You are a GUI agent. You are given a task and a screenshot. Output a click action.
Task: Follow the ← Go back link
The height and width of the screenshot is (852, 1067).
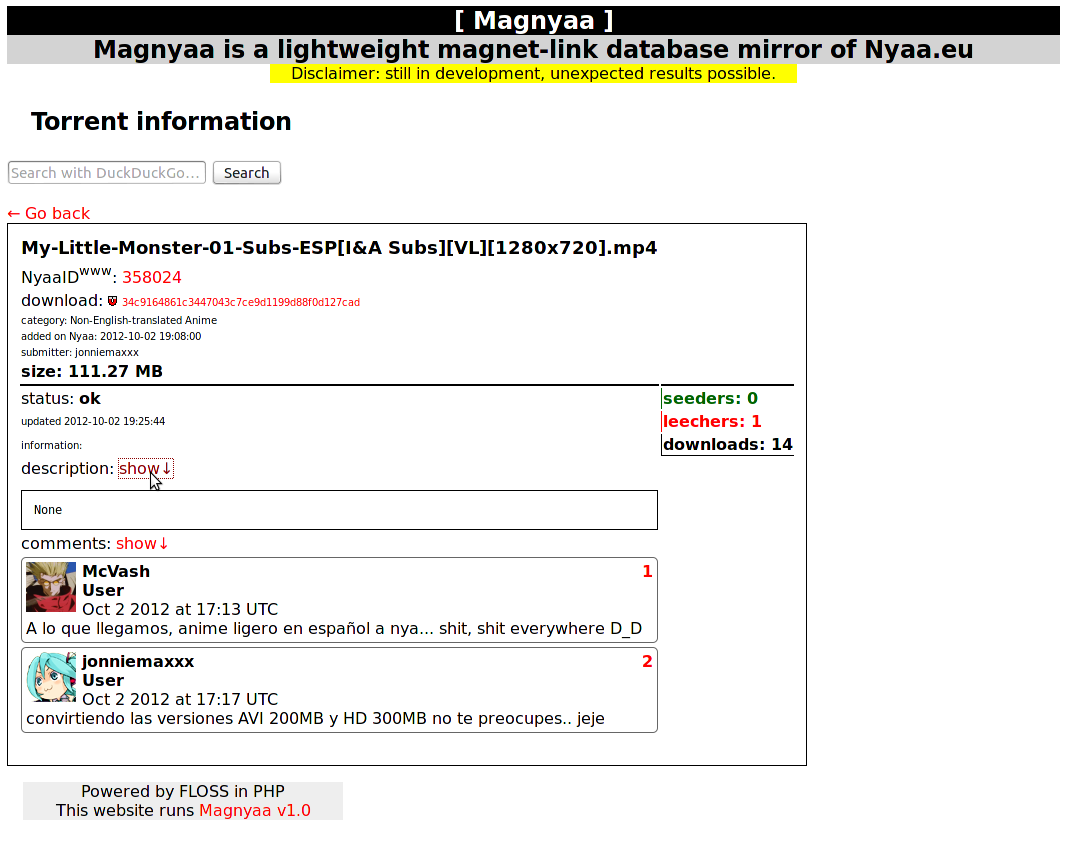[49, 214]
